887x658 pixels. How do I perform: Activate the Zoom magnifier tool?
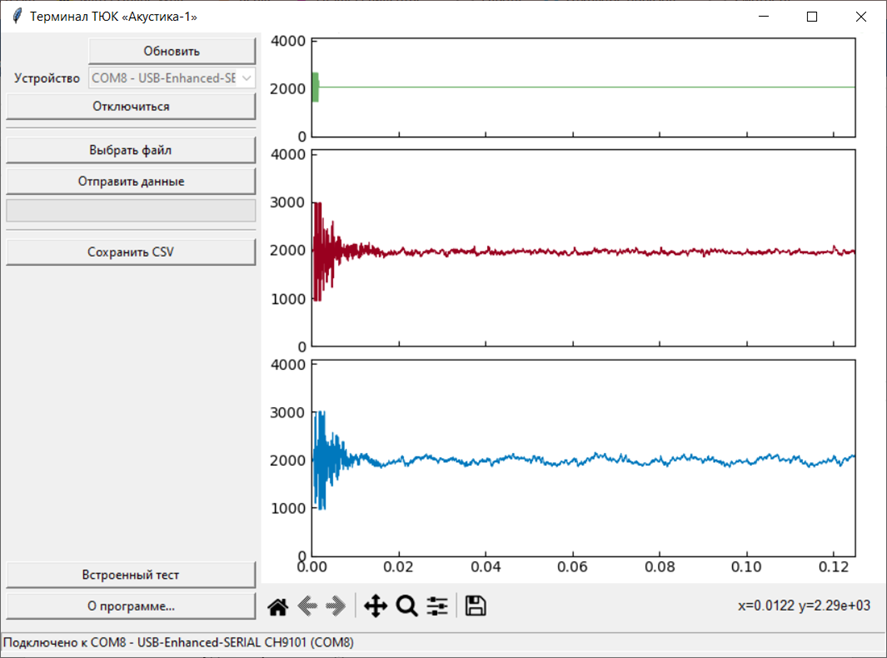(x=406, y=606)
